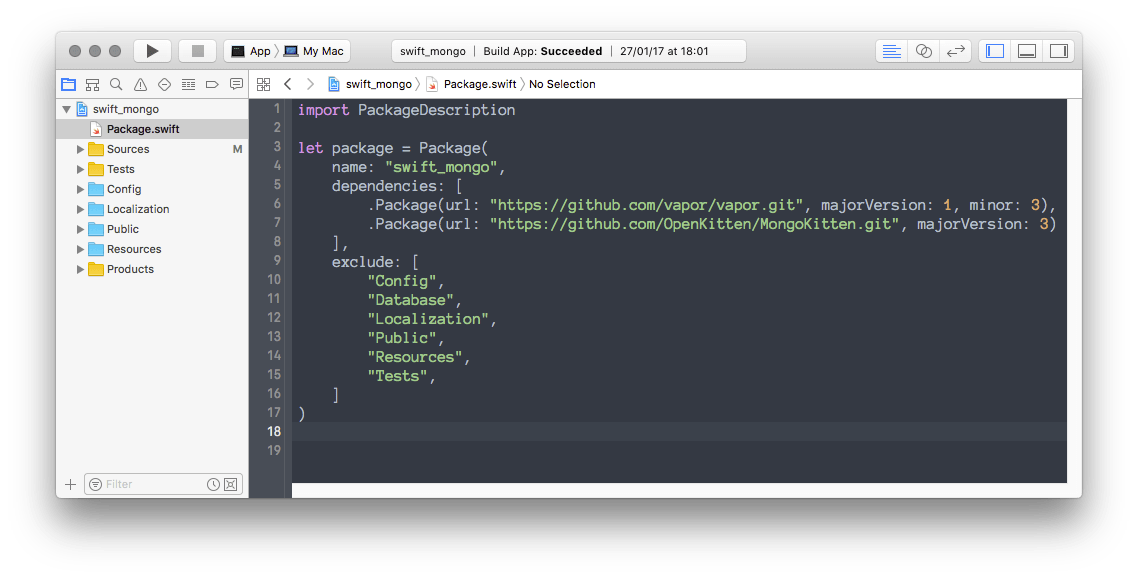Open the App scheme selector
Screen dimensions: 1138x578
[x=250, y=51]
